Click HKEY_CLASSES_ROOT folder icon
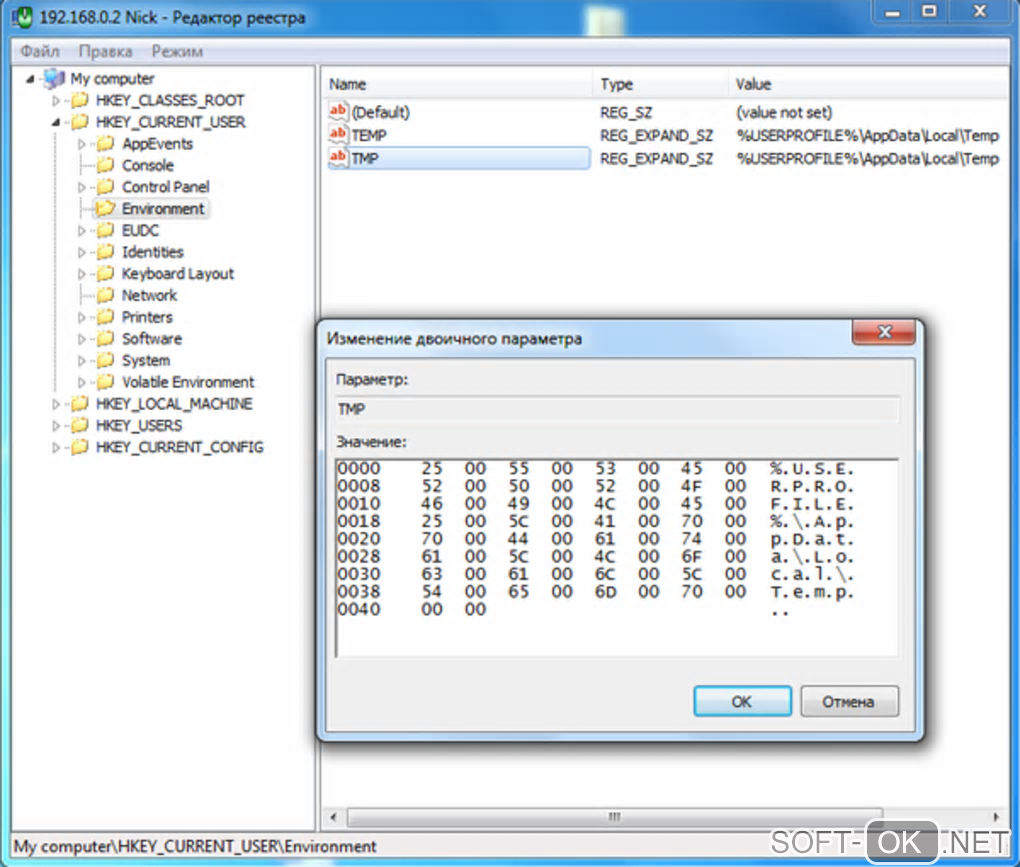 coord(79,100)
